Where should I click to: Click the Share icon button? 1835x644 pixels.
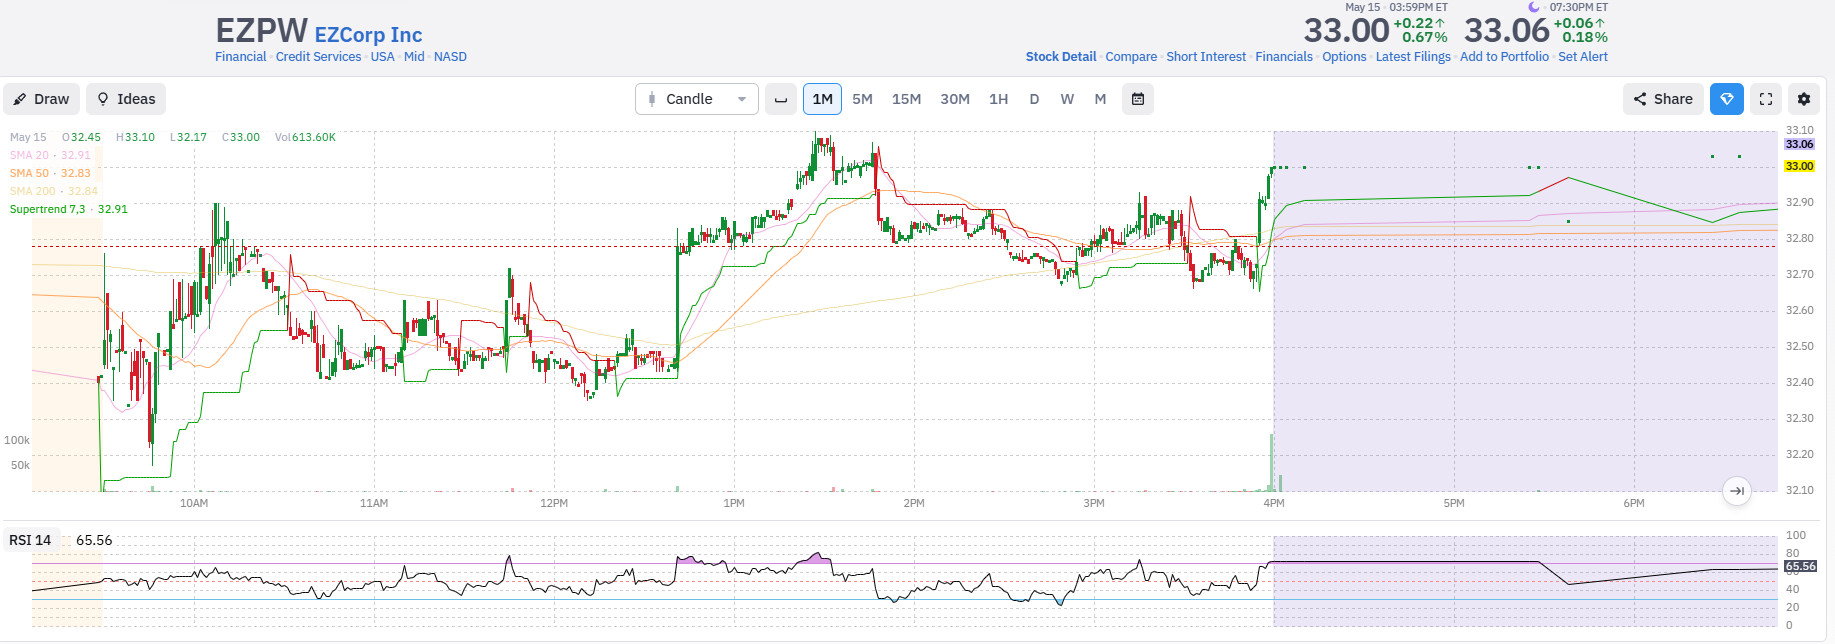(1663, 99)
